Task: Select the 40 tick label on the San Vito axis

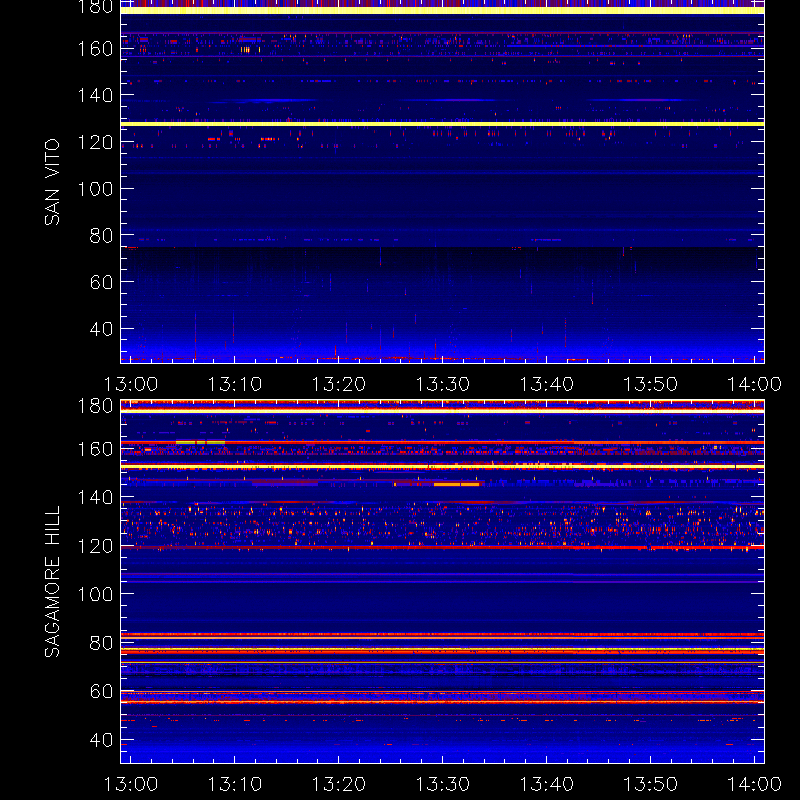Action: pos(101,329)
